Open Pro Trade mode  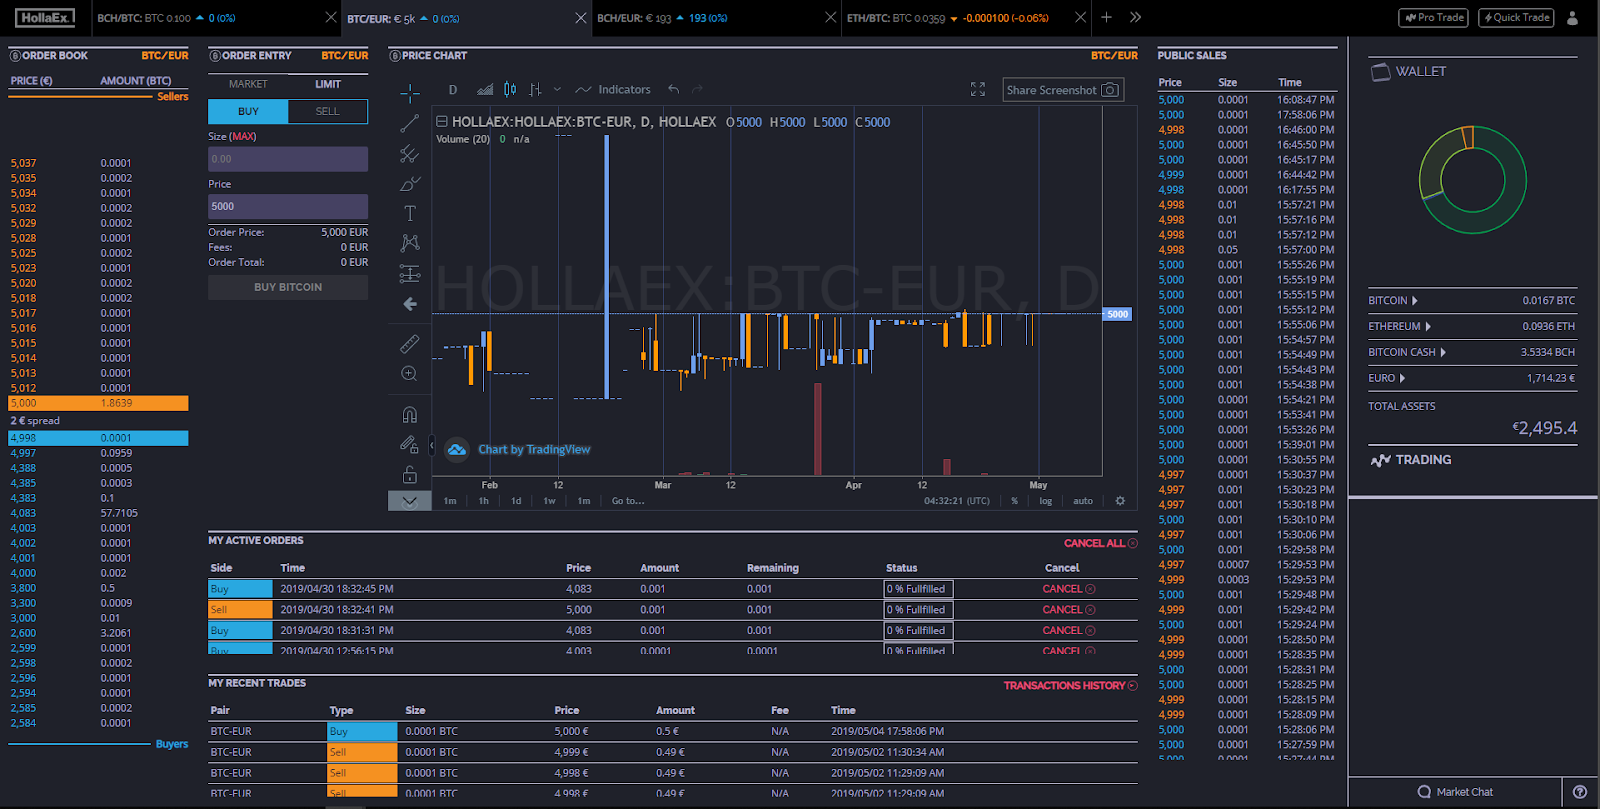[x=1435, y=17]
